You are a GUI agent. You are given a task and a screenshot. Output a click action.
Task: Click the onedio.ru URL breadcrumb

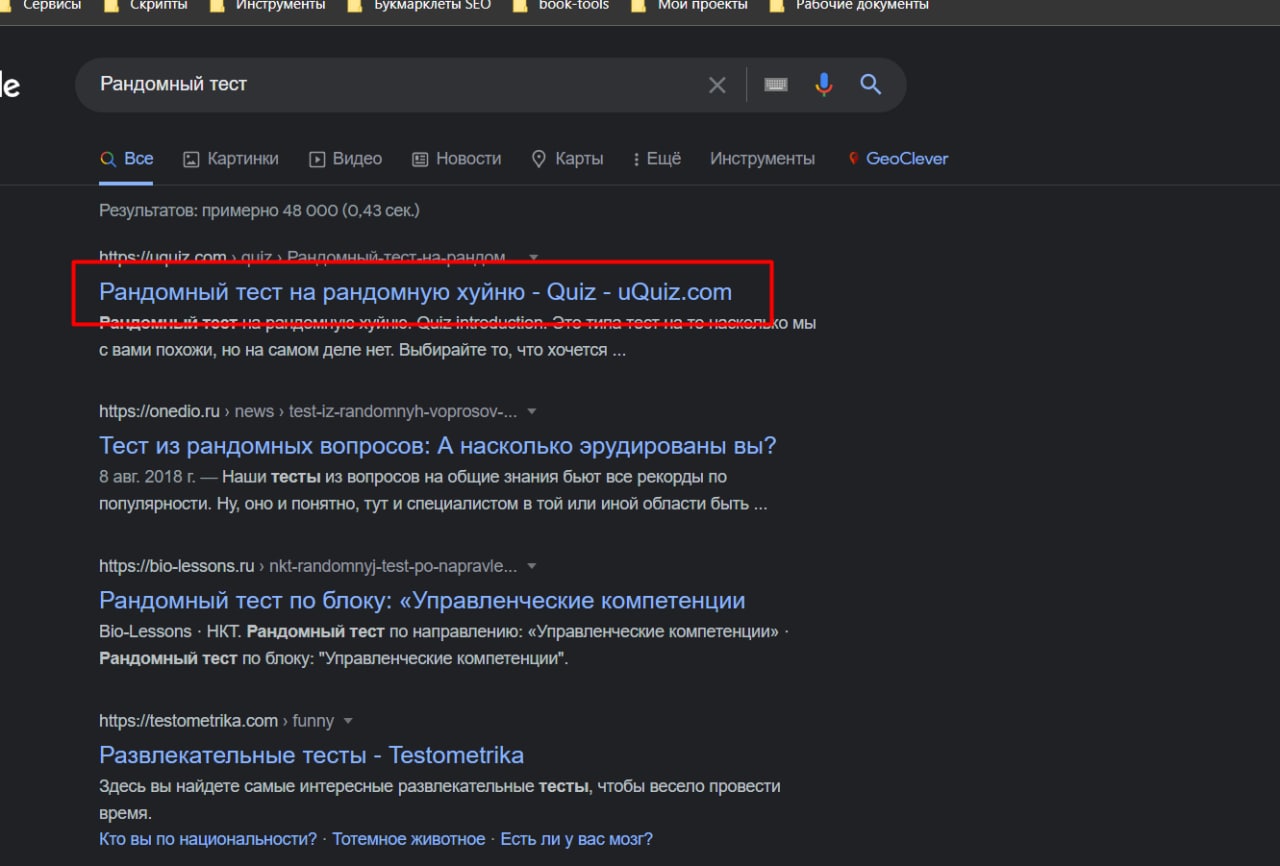(x=308, y=411)
